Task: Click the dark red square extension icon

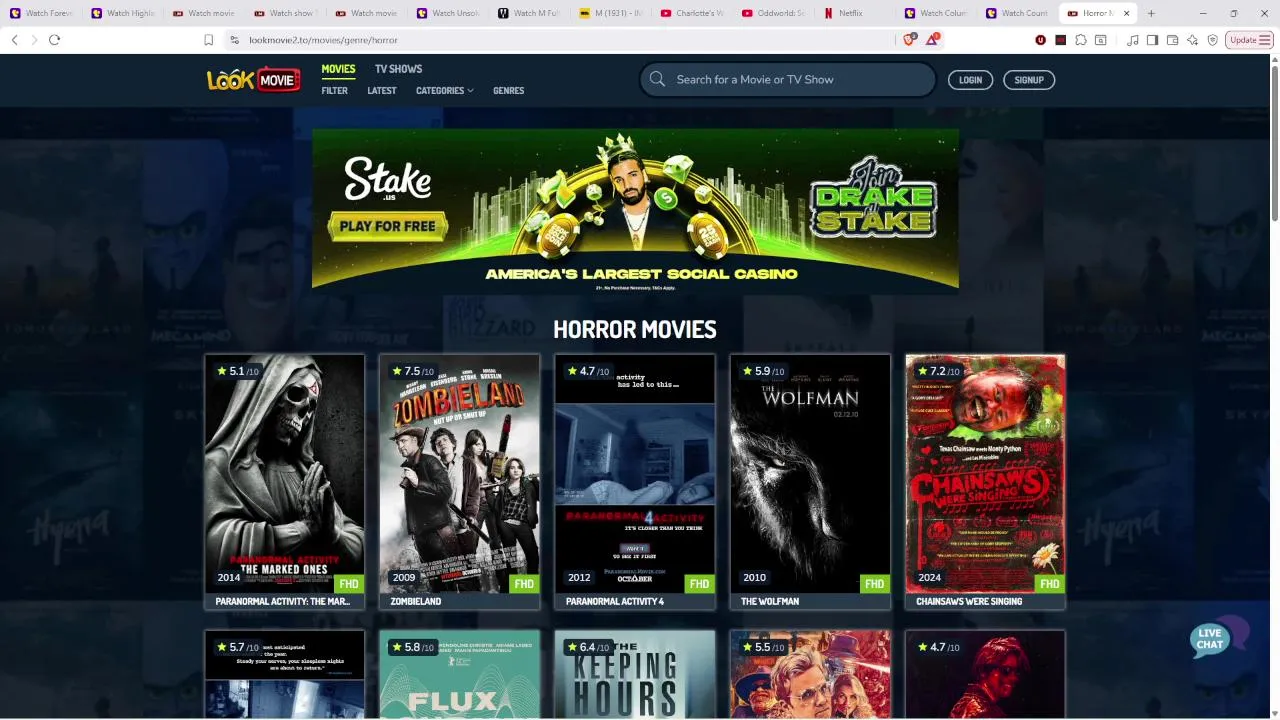Action: tap(1061, 40)
